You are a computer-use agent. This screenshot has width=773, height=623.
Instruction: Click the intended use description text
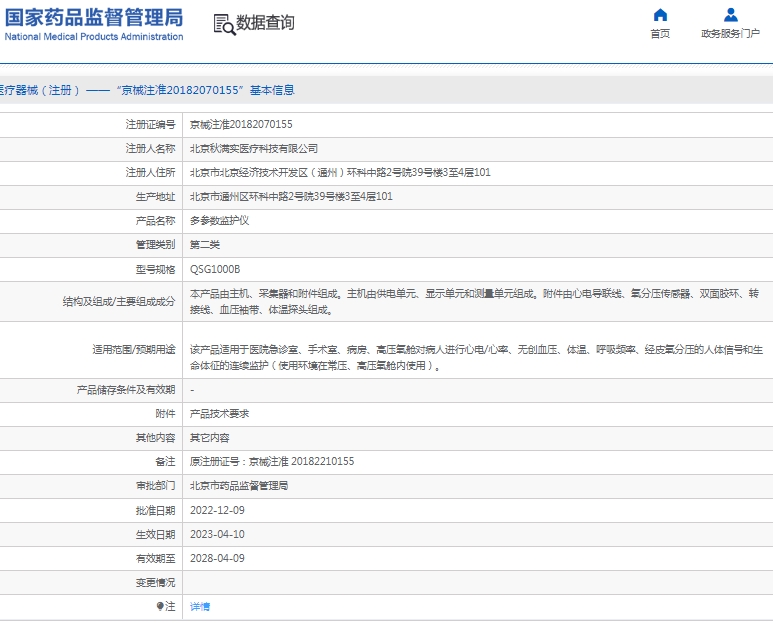(x=476, y=357)
